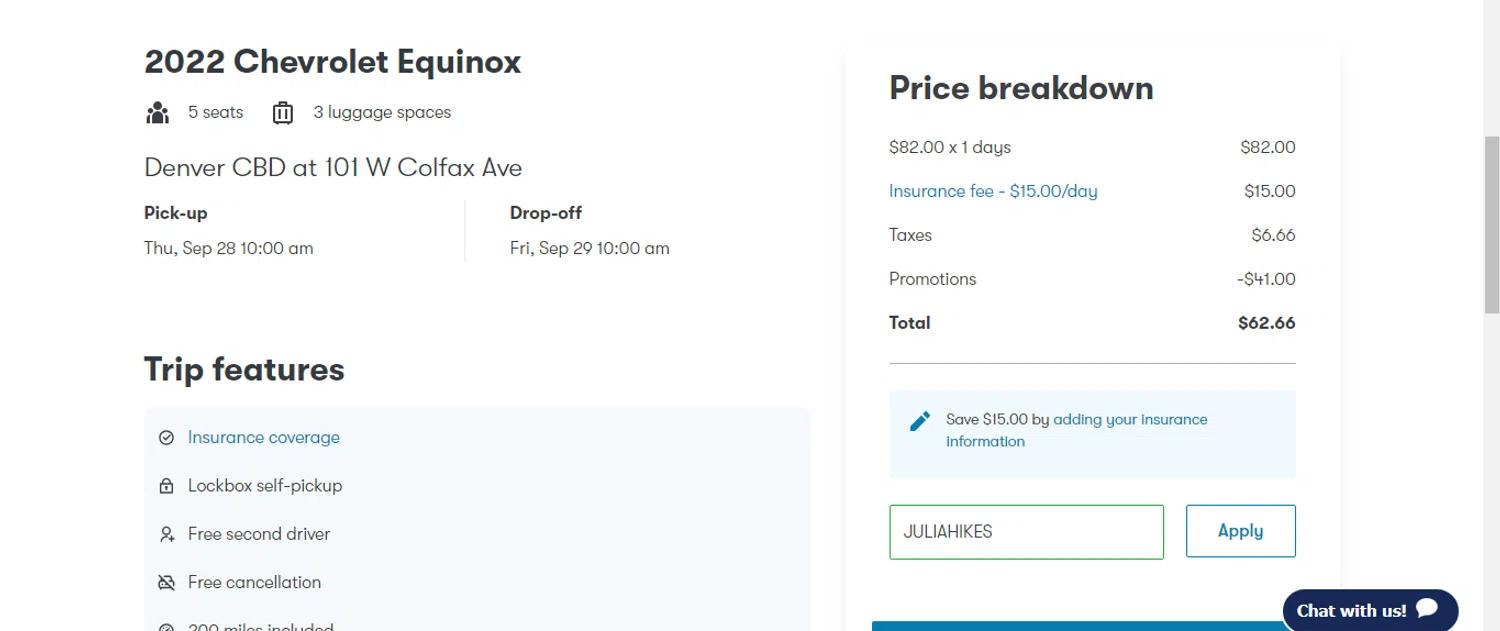Screen dimensions: 1500x631
Task: Click the luggage suitcase icon
Action: (x=283, y=113)
